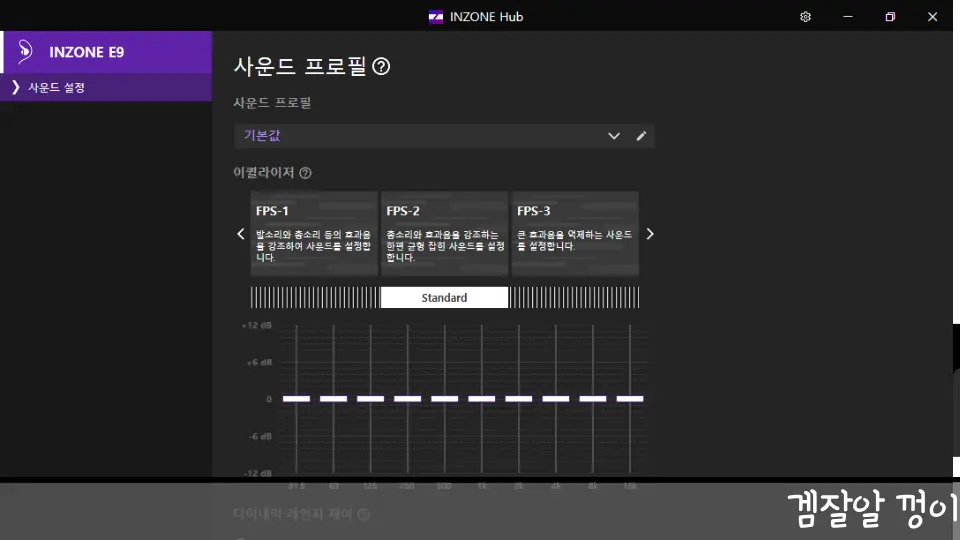The height and width of the screenshot is (540, 960).
Task: Restore down the INZONE Hub window
Action: 890,17
